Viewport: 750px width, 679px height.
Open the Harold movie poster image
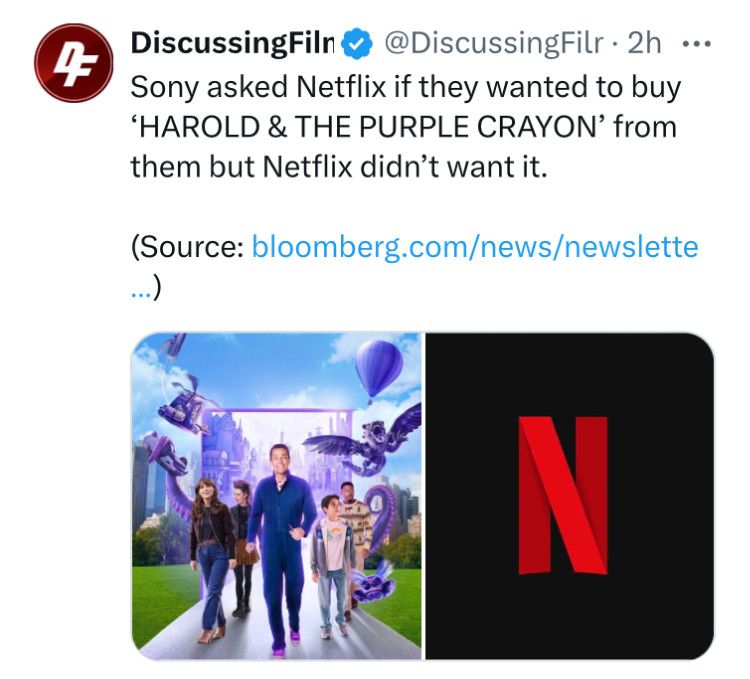[x=276, y=496]
